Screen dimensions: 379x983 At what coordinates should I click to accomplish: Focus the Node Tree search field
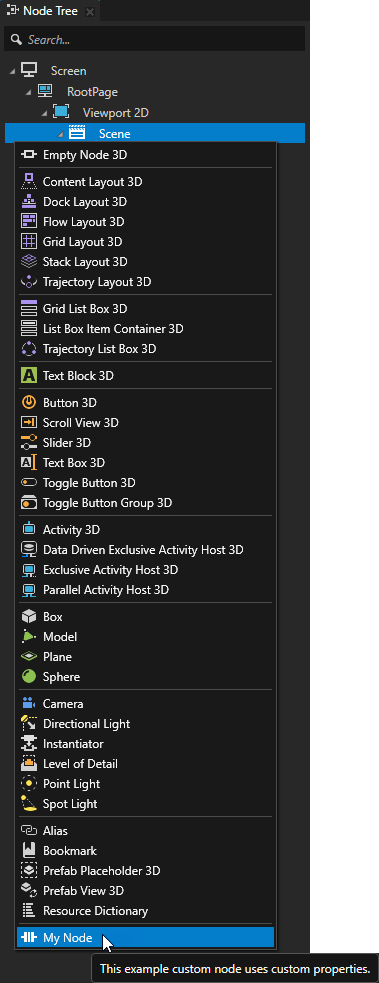pyautogui.click(x=154, y=39)
